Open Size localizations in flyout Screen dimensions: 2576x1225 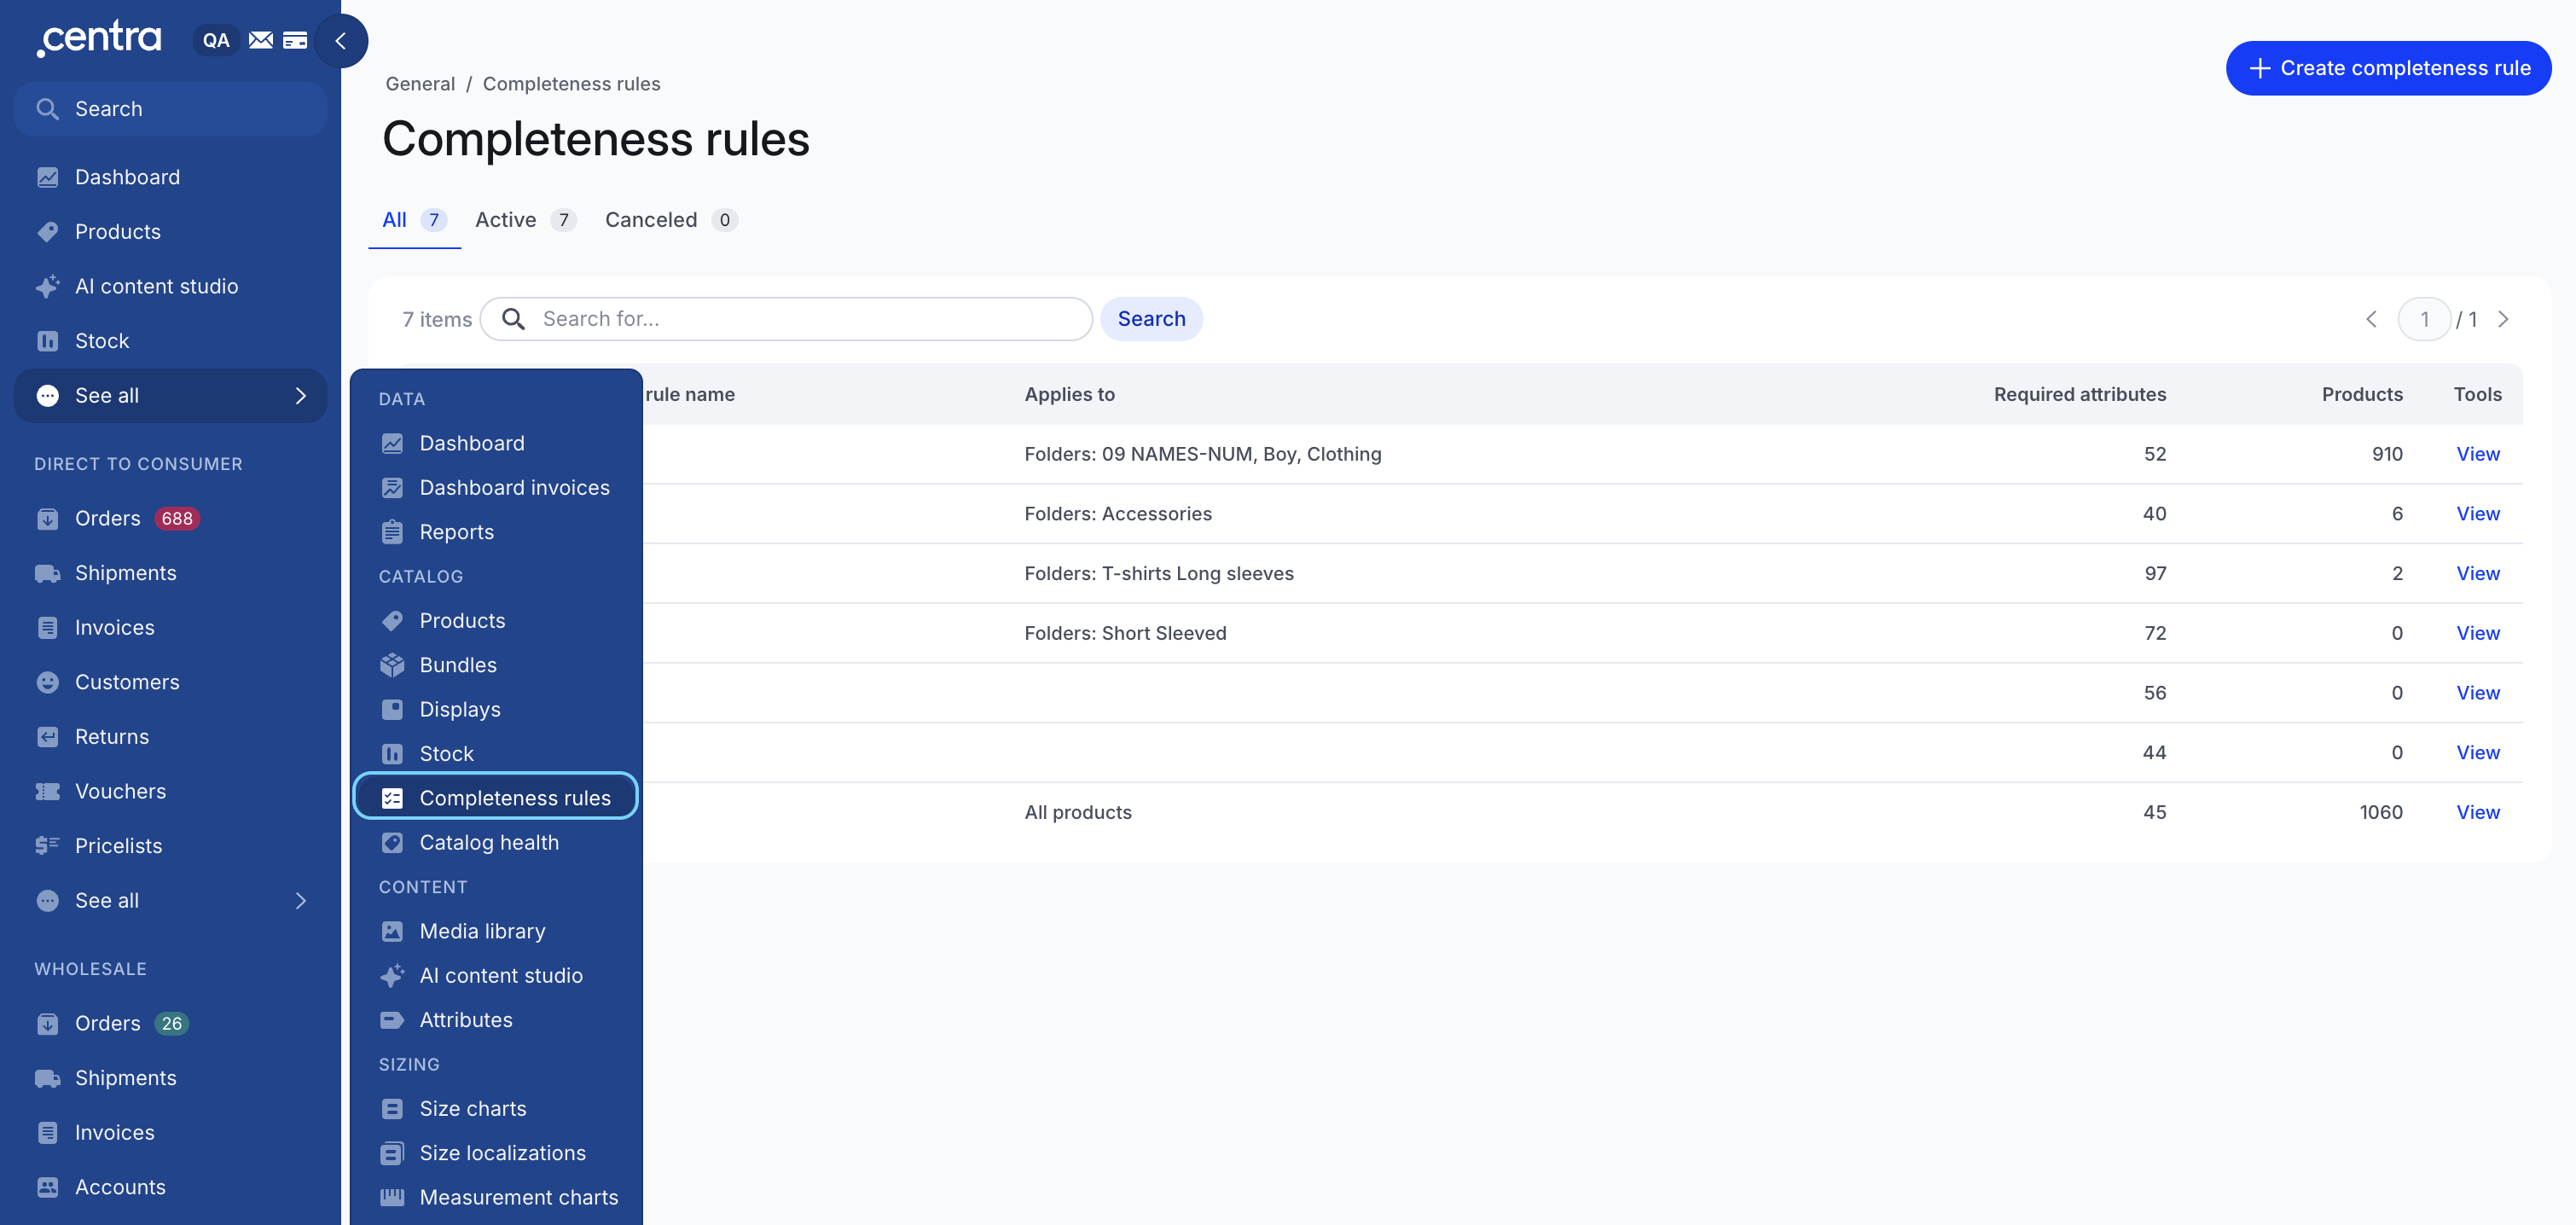(x=496, y=1153)
